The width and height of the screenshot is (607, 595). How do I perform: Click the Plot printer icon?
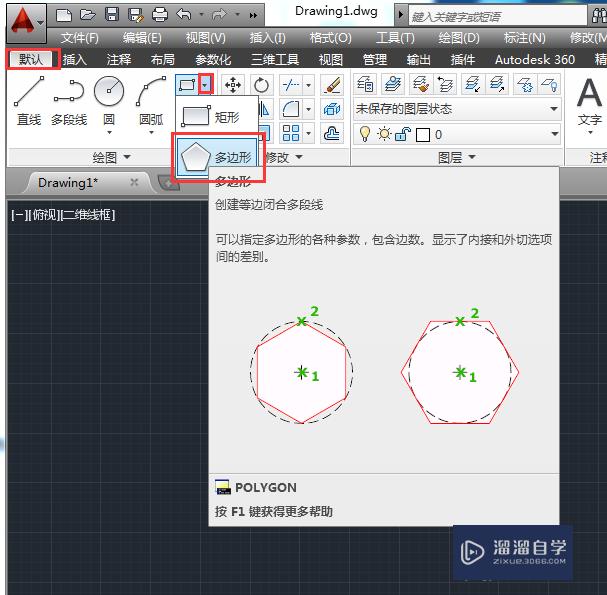(160, 15)
